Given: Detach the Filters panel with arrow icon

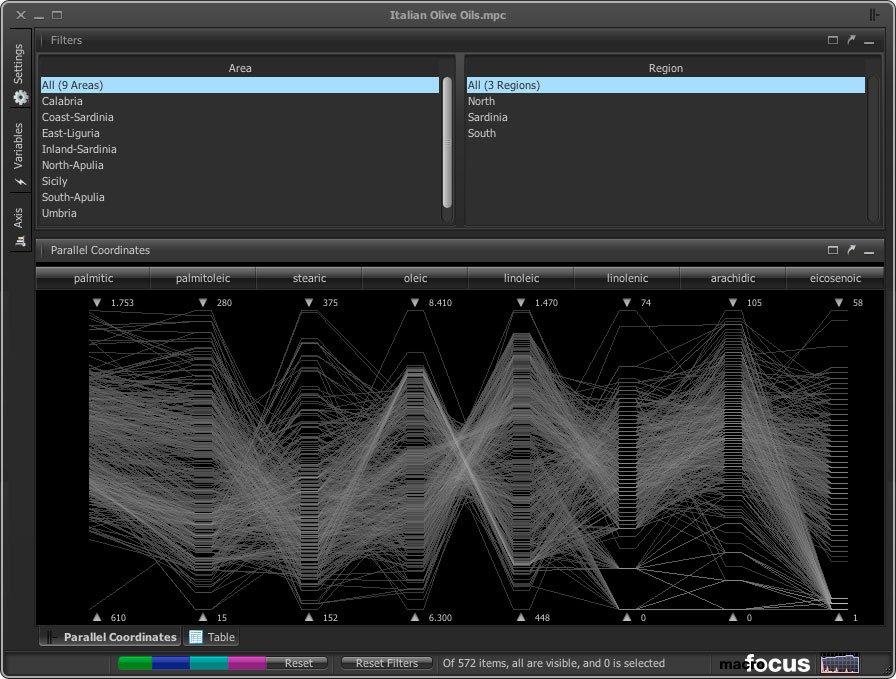Looking at the screenshot, I should (x=851, y=40).
